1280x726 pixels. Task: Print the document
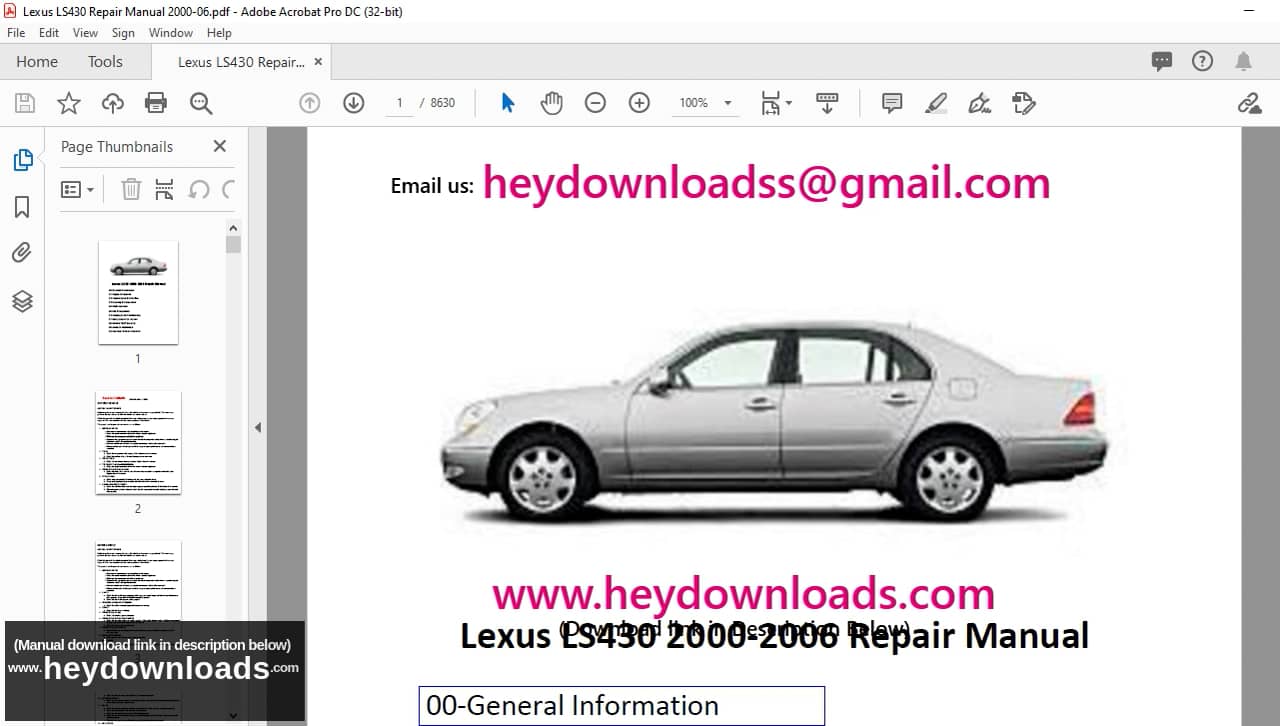(156, 103)
